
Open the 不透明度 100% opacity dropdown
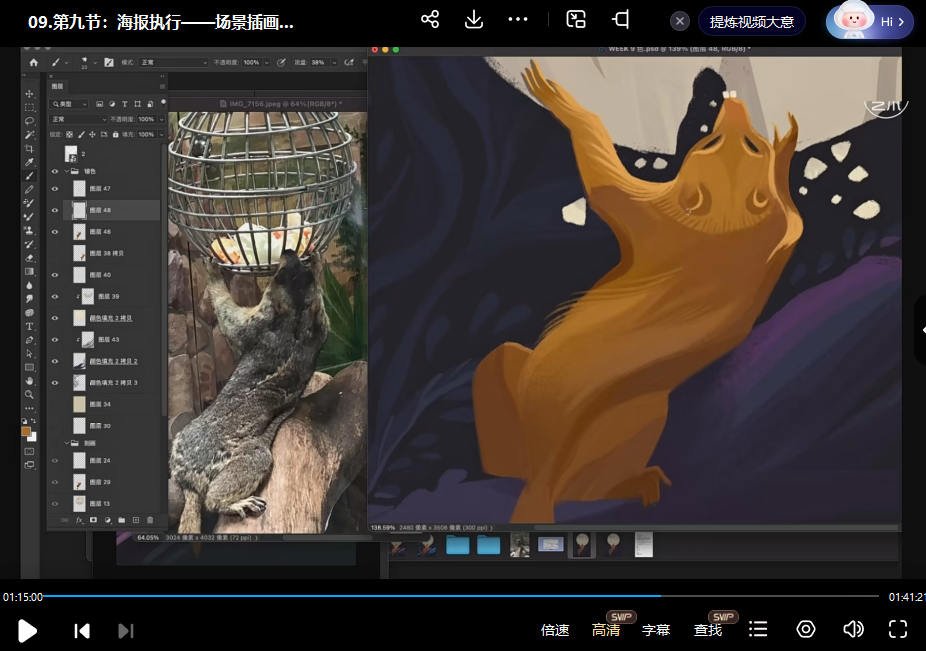160,119
